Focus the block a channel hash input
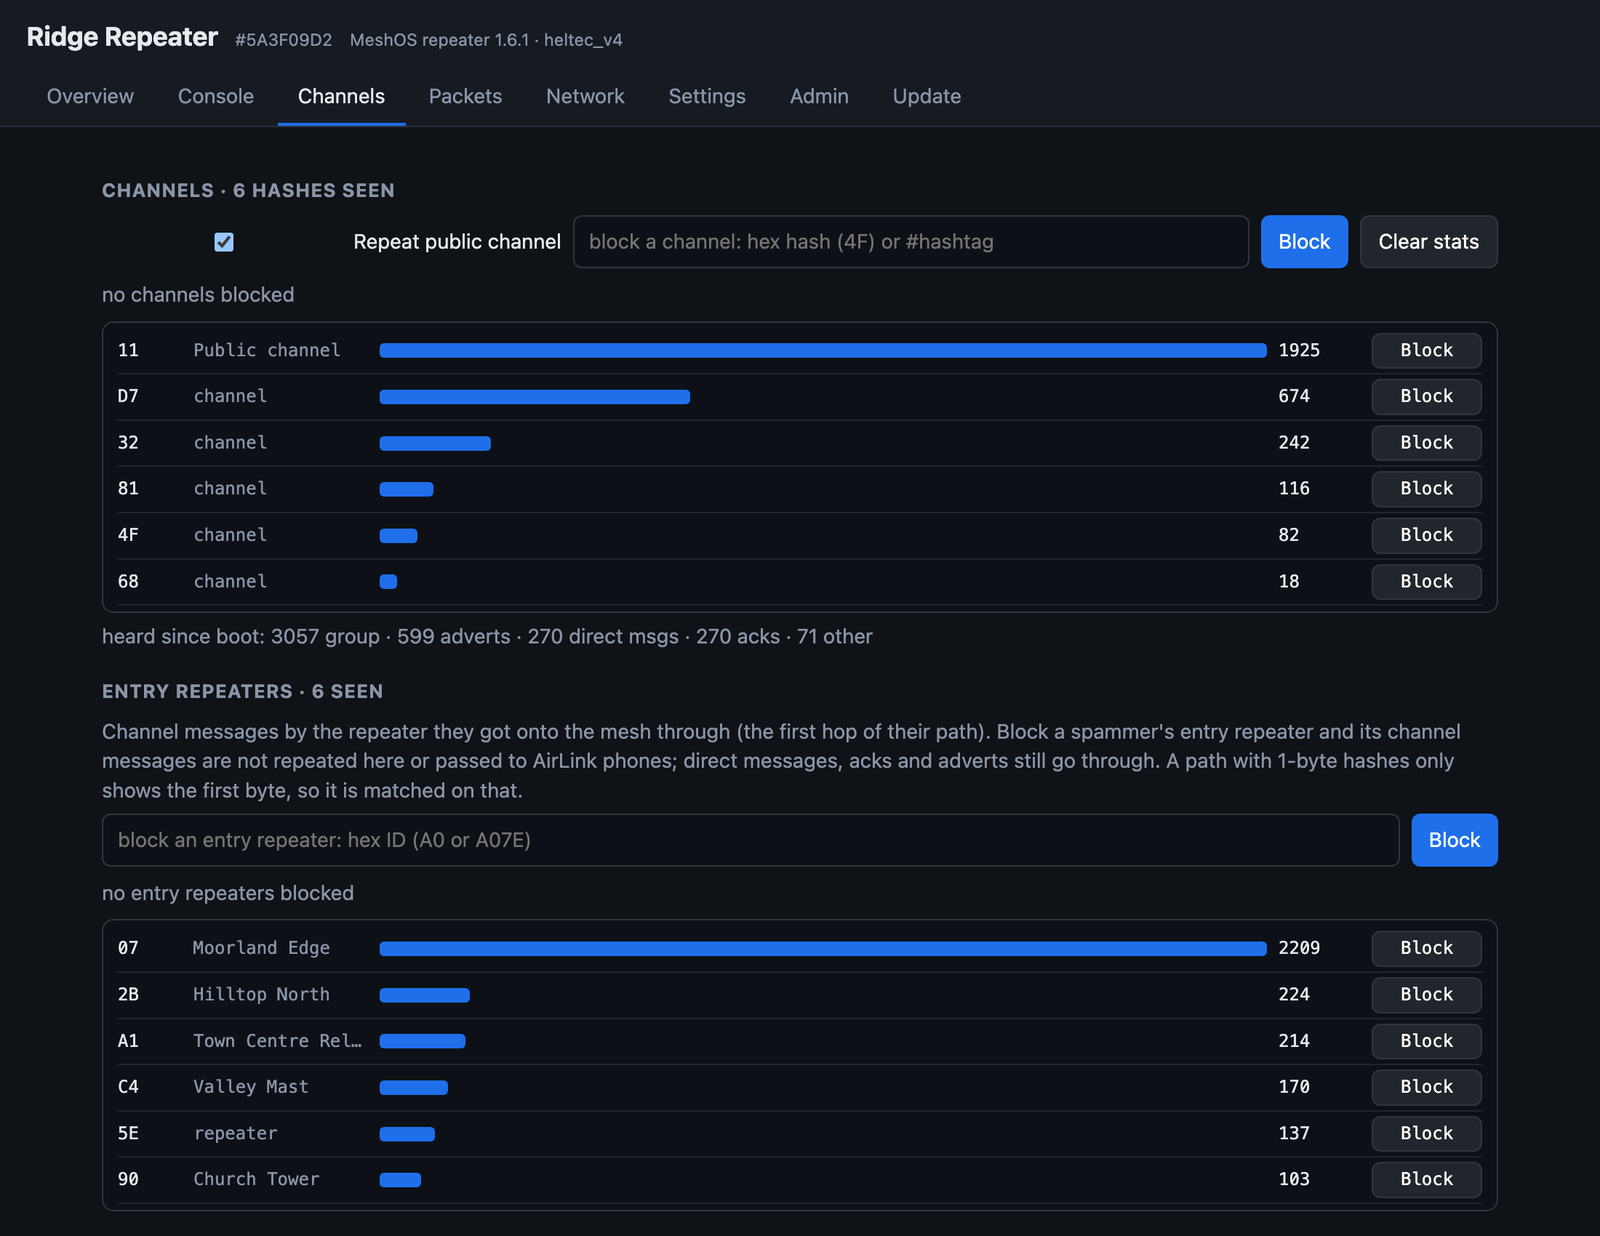The width and height of the screenshot is (1600, 1236). (x=911, y=242)
